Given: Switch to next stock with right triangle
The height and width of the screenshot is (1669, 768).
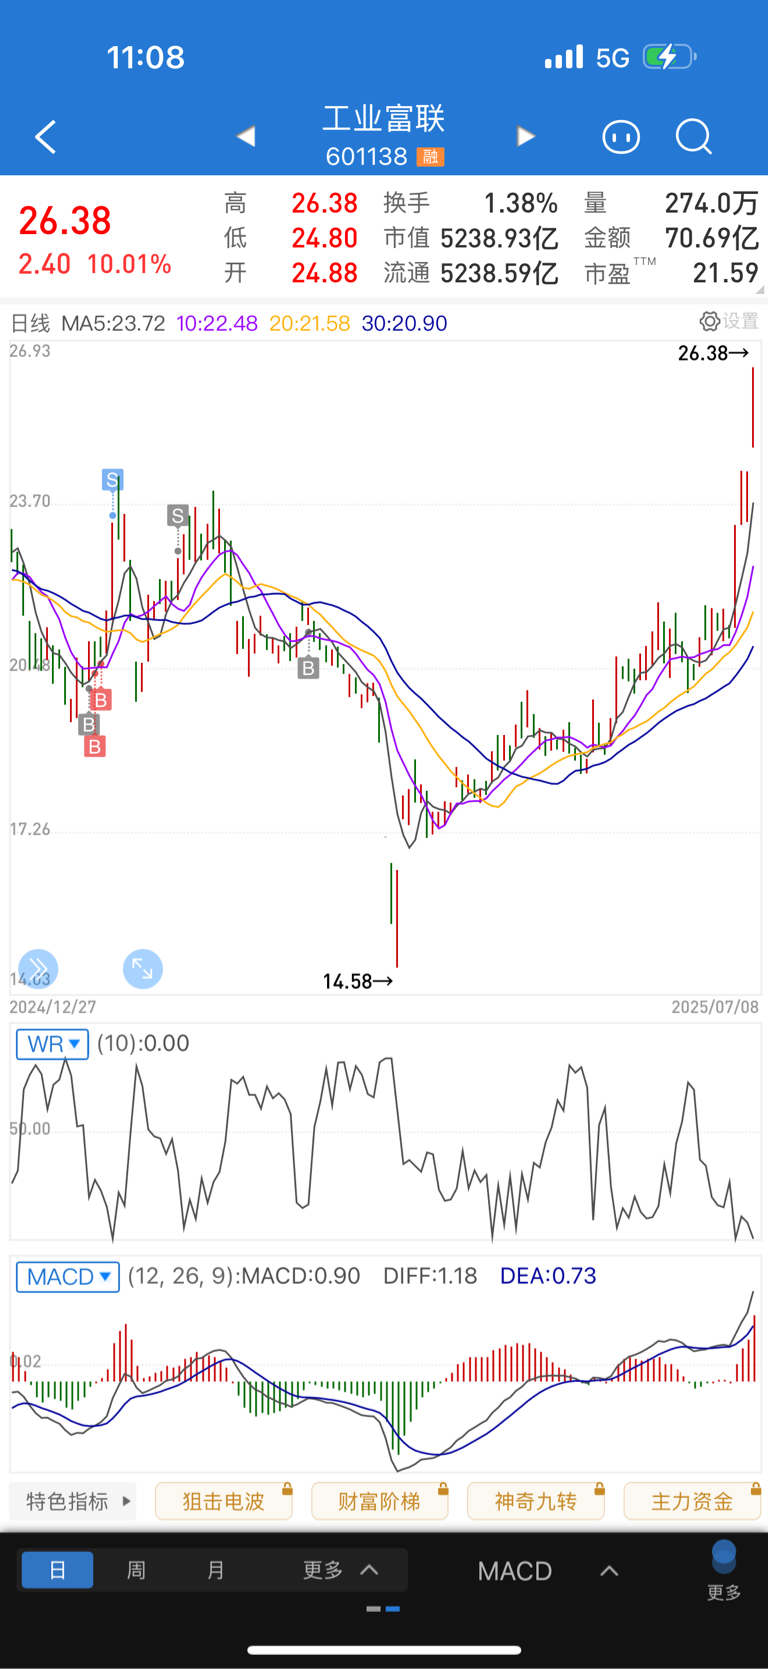Looking at the screenshot, I should point(526,136).
